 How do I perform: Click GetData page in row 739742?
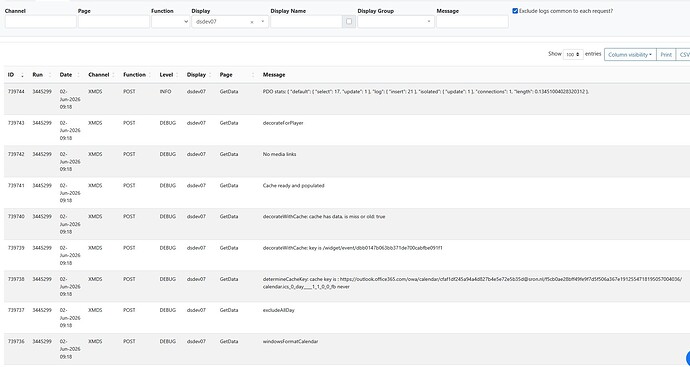click(x=229, y=154)
